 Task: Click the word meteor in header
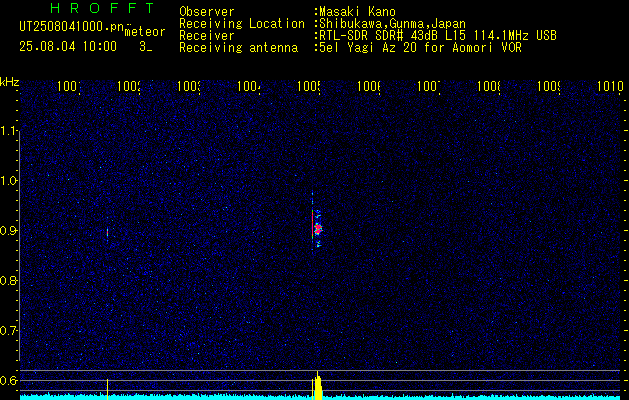(x=145, y=31)
